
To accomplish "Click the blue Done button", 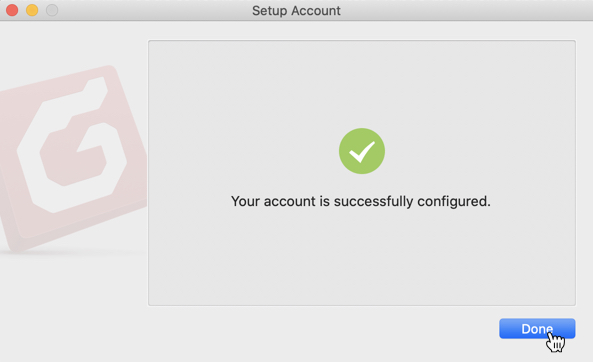I will pos(537,328).
